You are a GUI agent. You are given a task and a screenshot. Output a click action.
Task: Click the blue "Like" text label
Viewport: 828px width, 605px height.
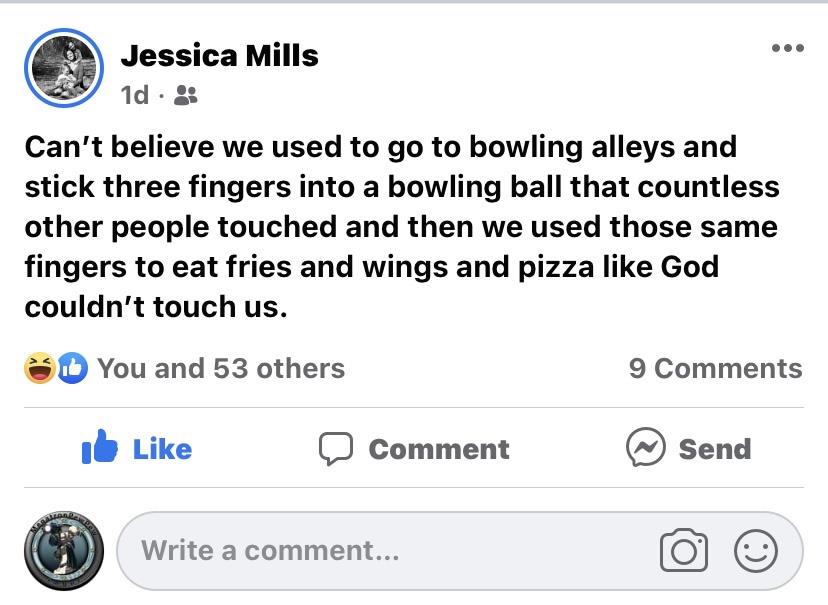(x=162, y=449)
